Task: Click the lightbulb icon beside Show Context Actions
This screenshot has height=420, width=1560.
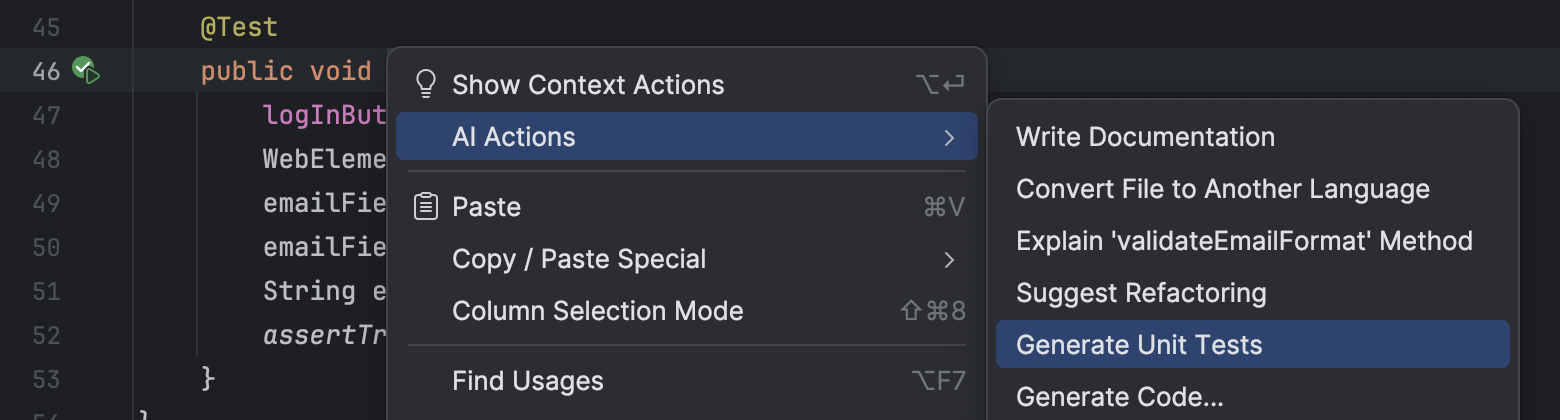Action: click(426, 84)
